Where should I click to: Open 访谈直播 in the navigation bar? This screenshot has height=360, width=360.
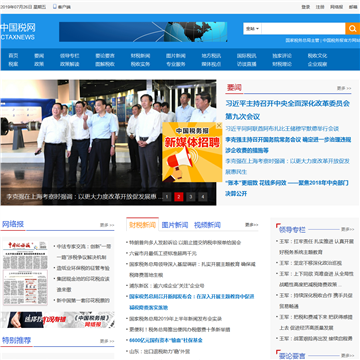point(247,64)
